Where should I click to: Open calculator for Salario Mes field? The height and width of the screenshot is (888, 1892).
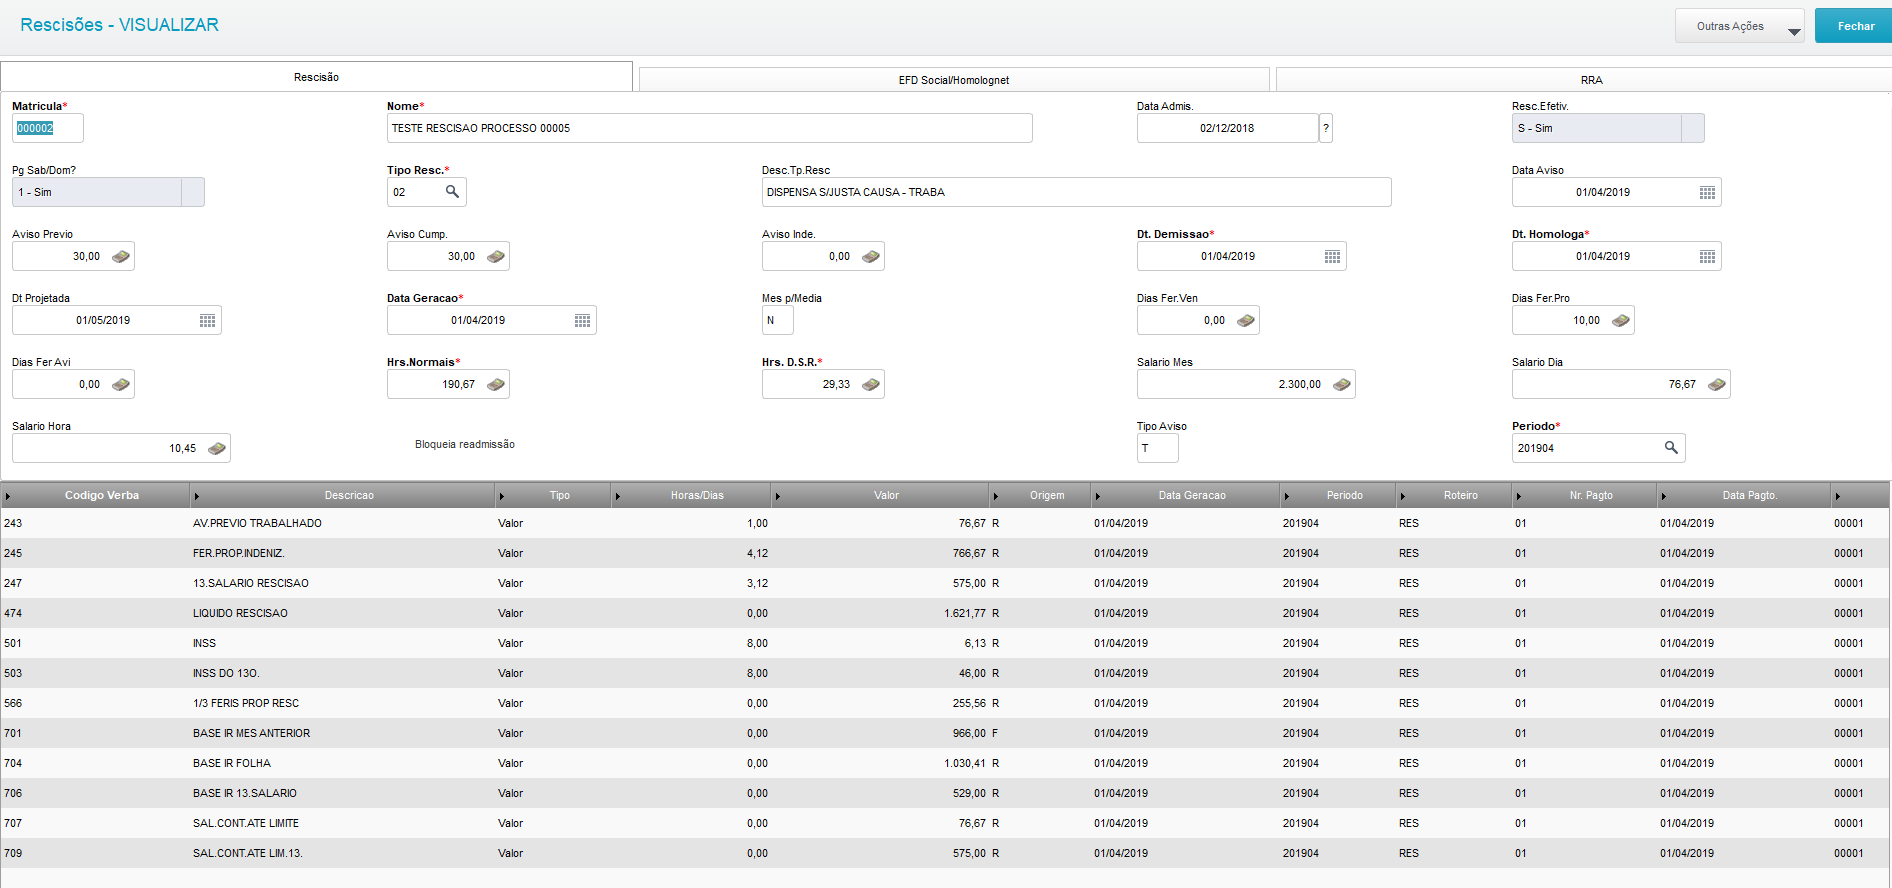pyautogui.click(x=1342, y=385)
